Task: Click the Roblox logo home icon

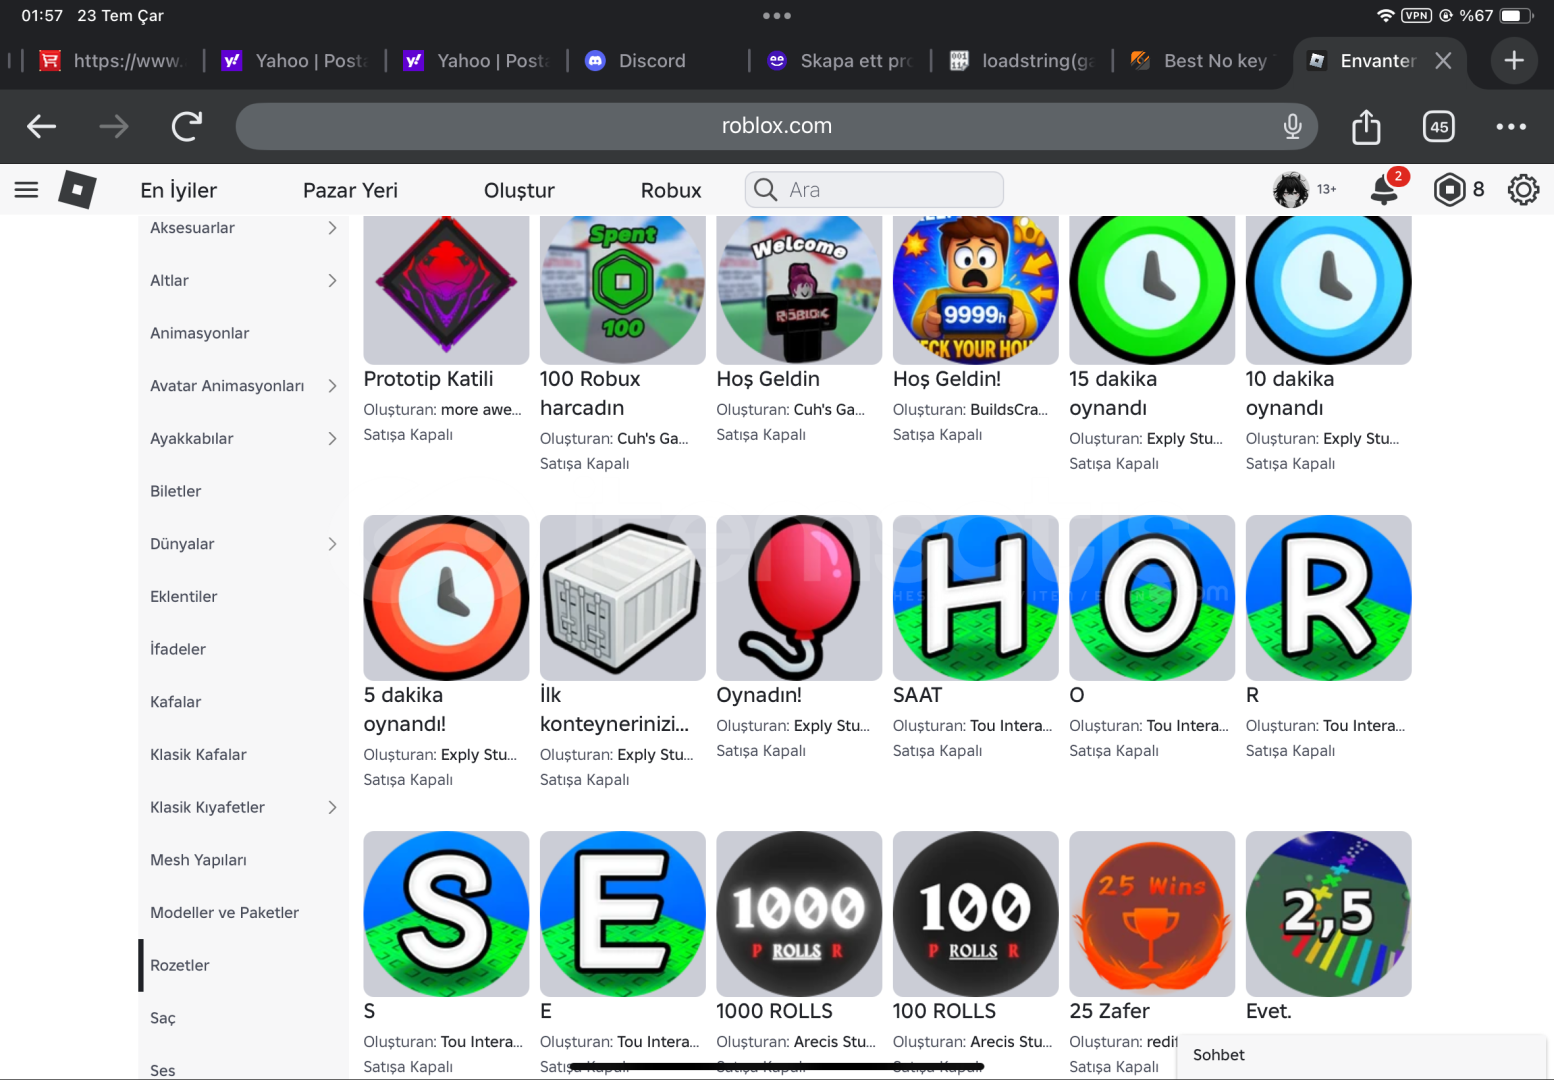Action: pos(77,189)
